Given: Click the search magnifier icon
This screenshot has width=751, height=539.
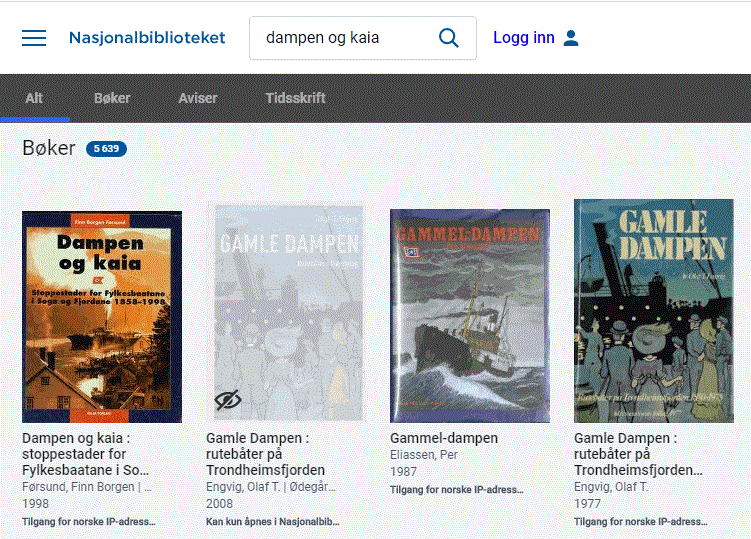Looking at the screenshot, I should coord(449,38).
